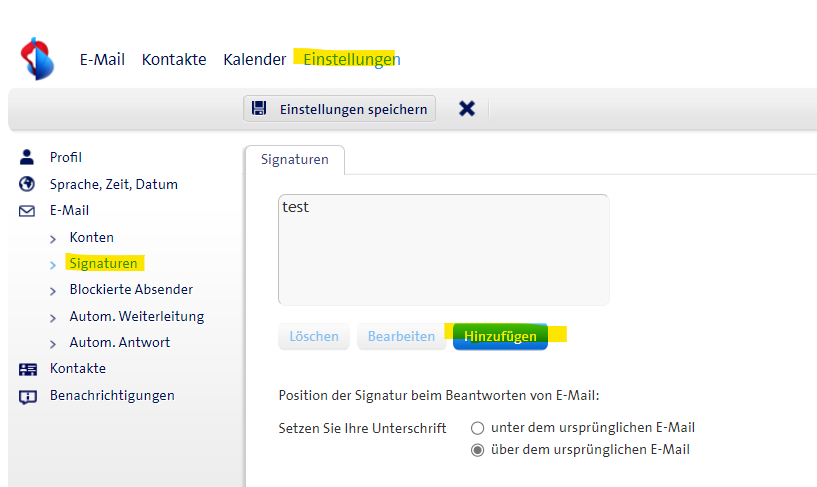Click the contact card icon beside Kontakte
The width and height of the screenshot is (817, 487).
click(28, 369)
